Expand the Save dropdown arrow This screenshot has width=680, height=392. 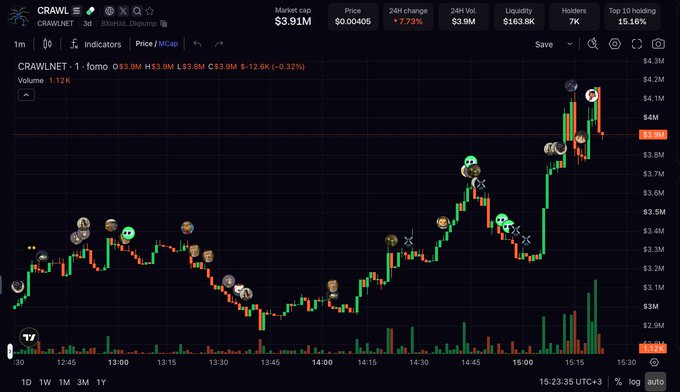tap(570, 44)
